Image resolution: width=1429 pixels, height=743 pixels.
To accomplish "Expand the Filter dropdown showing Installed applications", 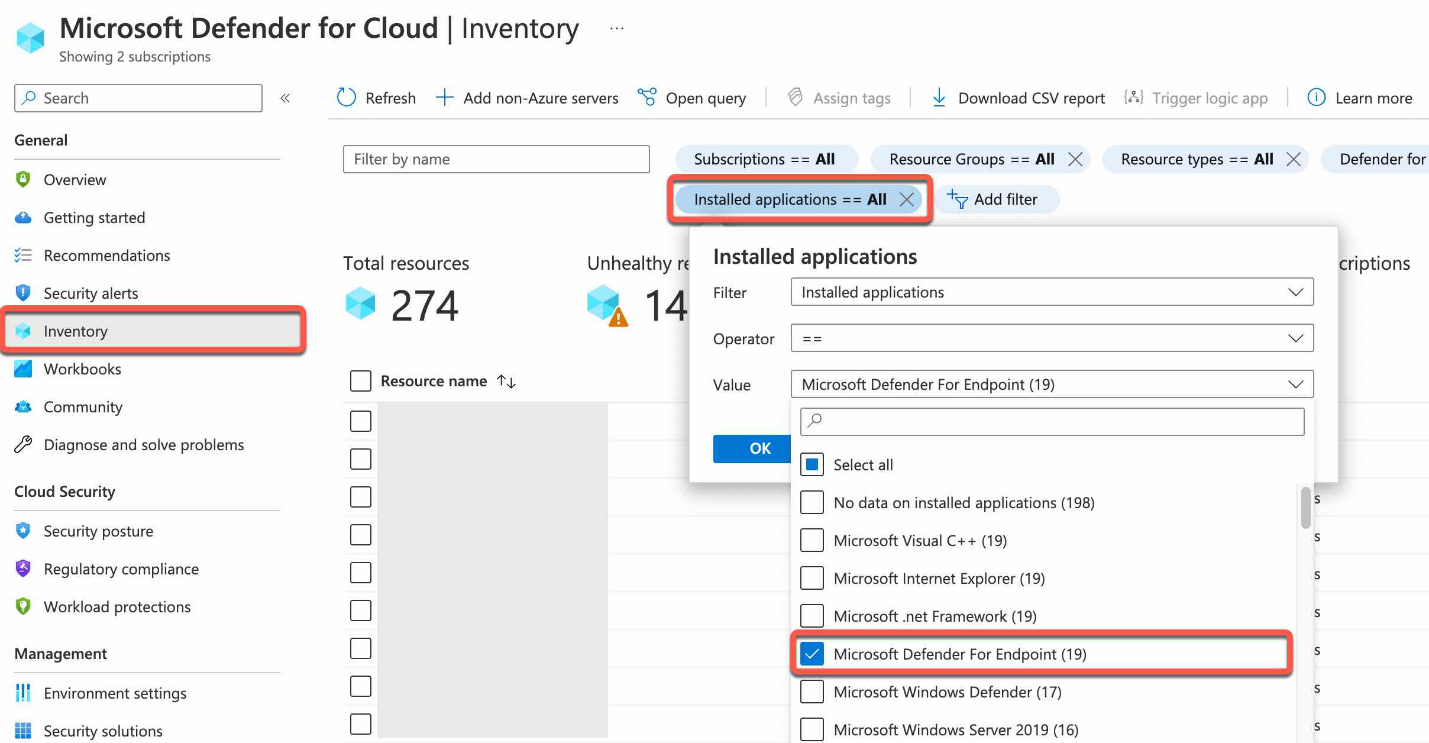I will coord(1051,293).
